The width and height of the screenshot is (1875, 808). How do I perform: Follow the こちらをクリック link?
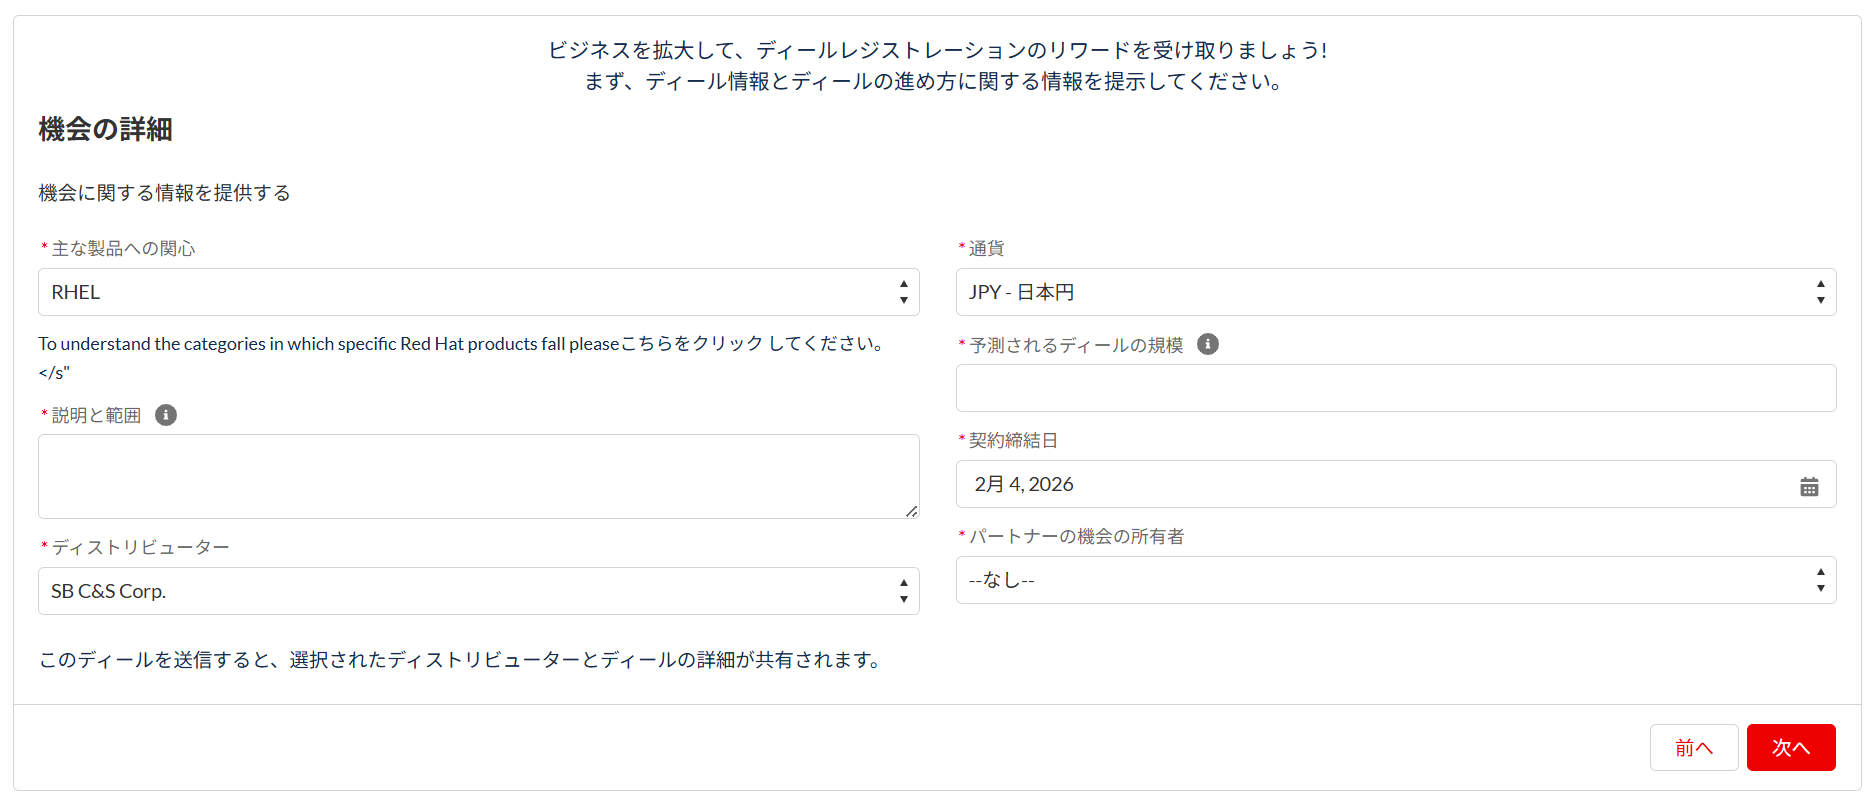692,344
